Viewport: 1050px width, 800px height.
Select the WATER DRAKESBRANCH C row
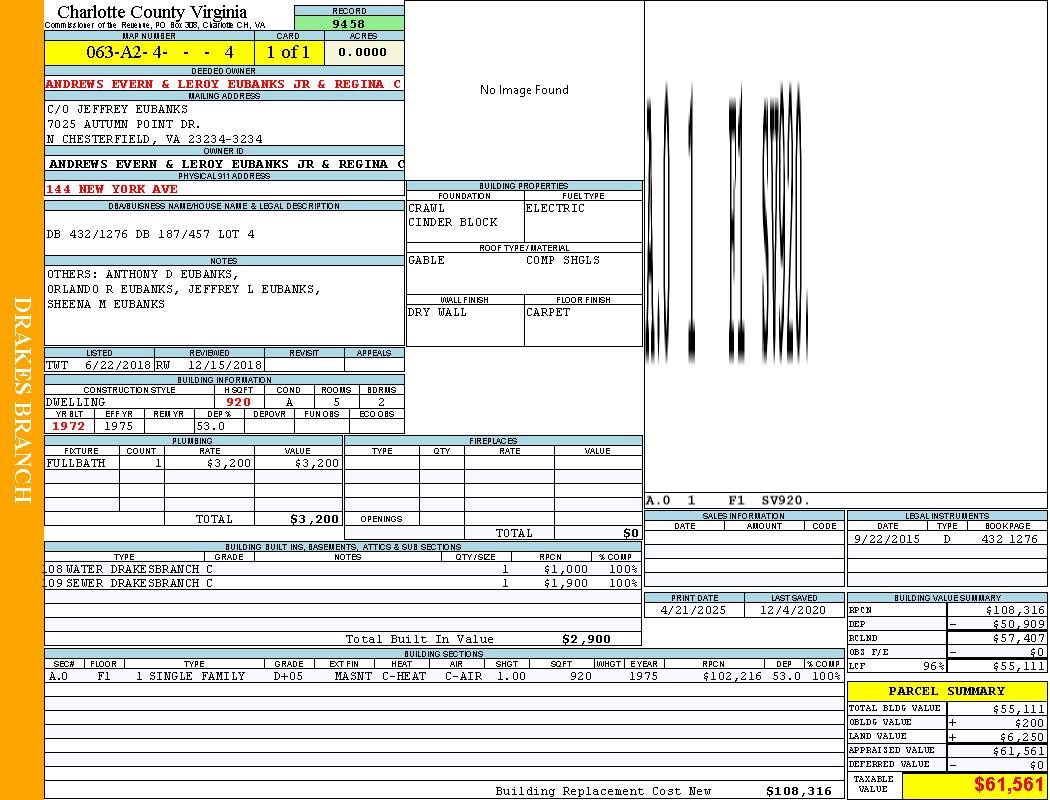pos(343,569)
